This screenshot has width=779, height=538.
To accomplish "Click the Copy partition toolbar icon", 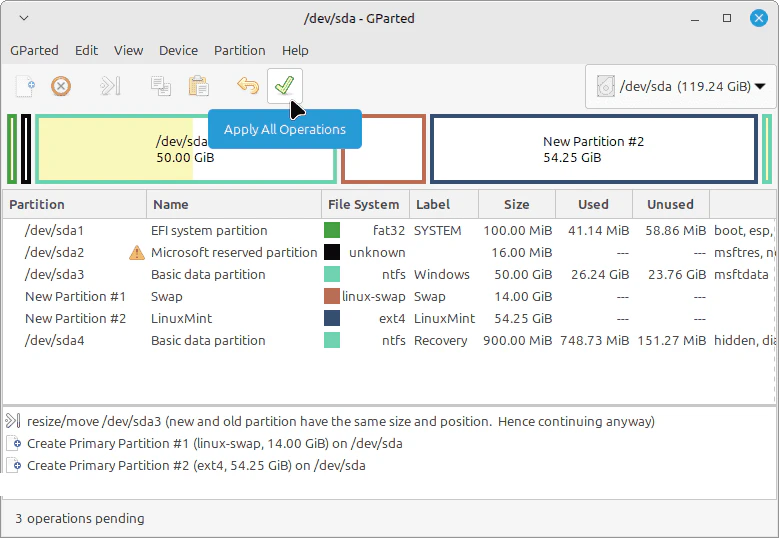I will tap(160, 86).
